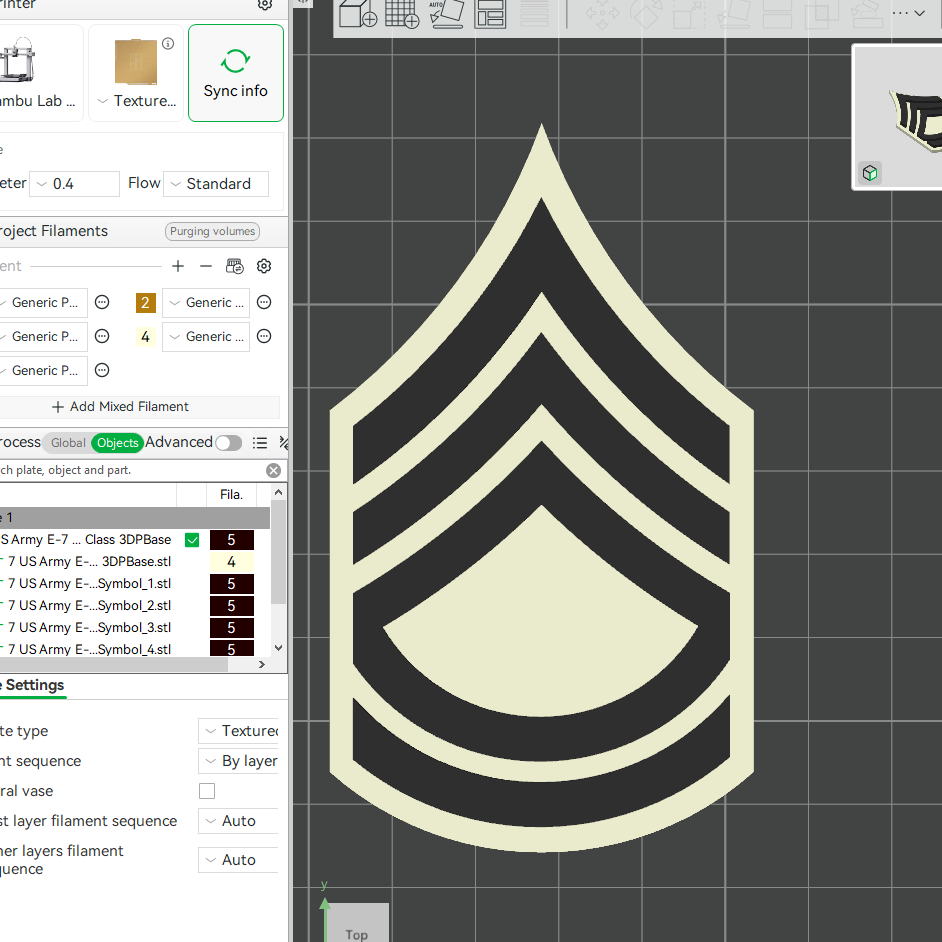Click ellipsis next to third-row Generic P filament
Image resolution: width=942 pixels, height=942 pixels.
click(x=102, y=370)
